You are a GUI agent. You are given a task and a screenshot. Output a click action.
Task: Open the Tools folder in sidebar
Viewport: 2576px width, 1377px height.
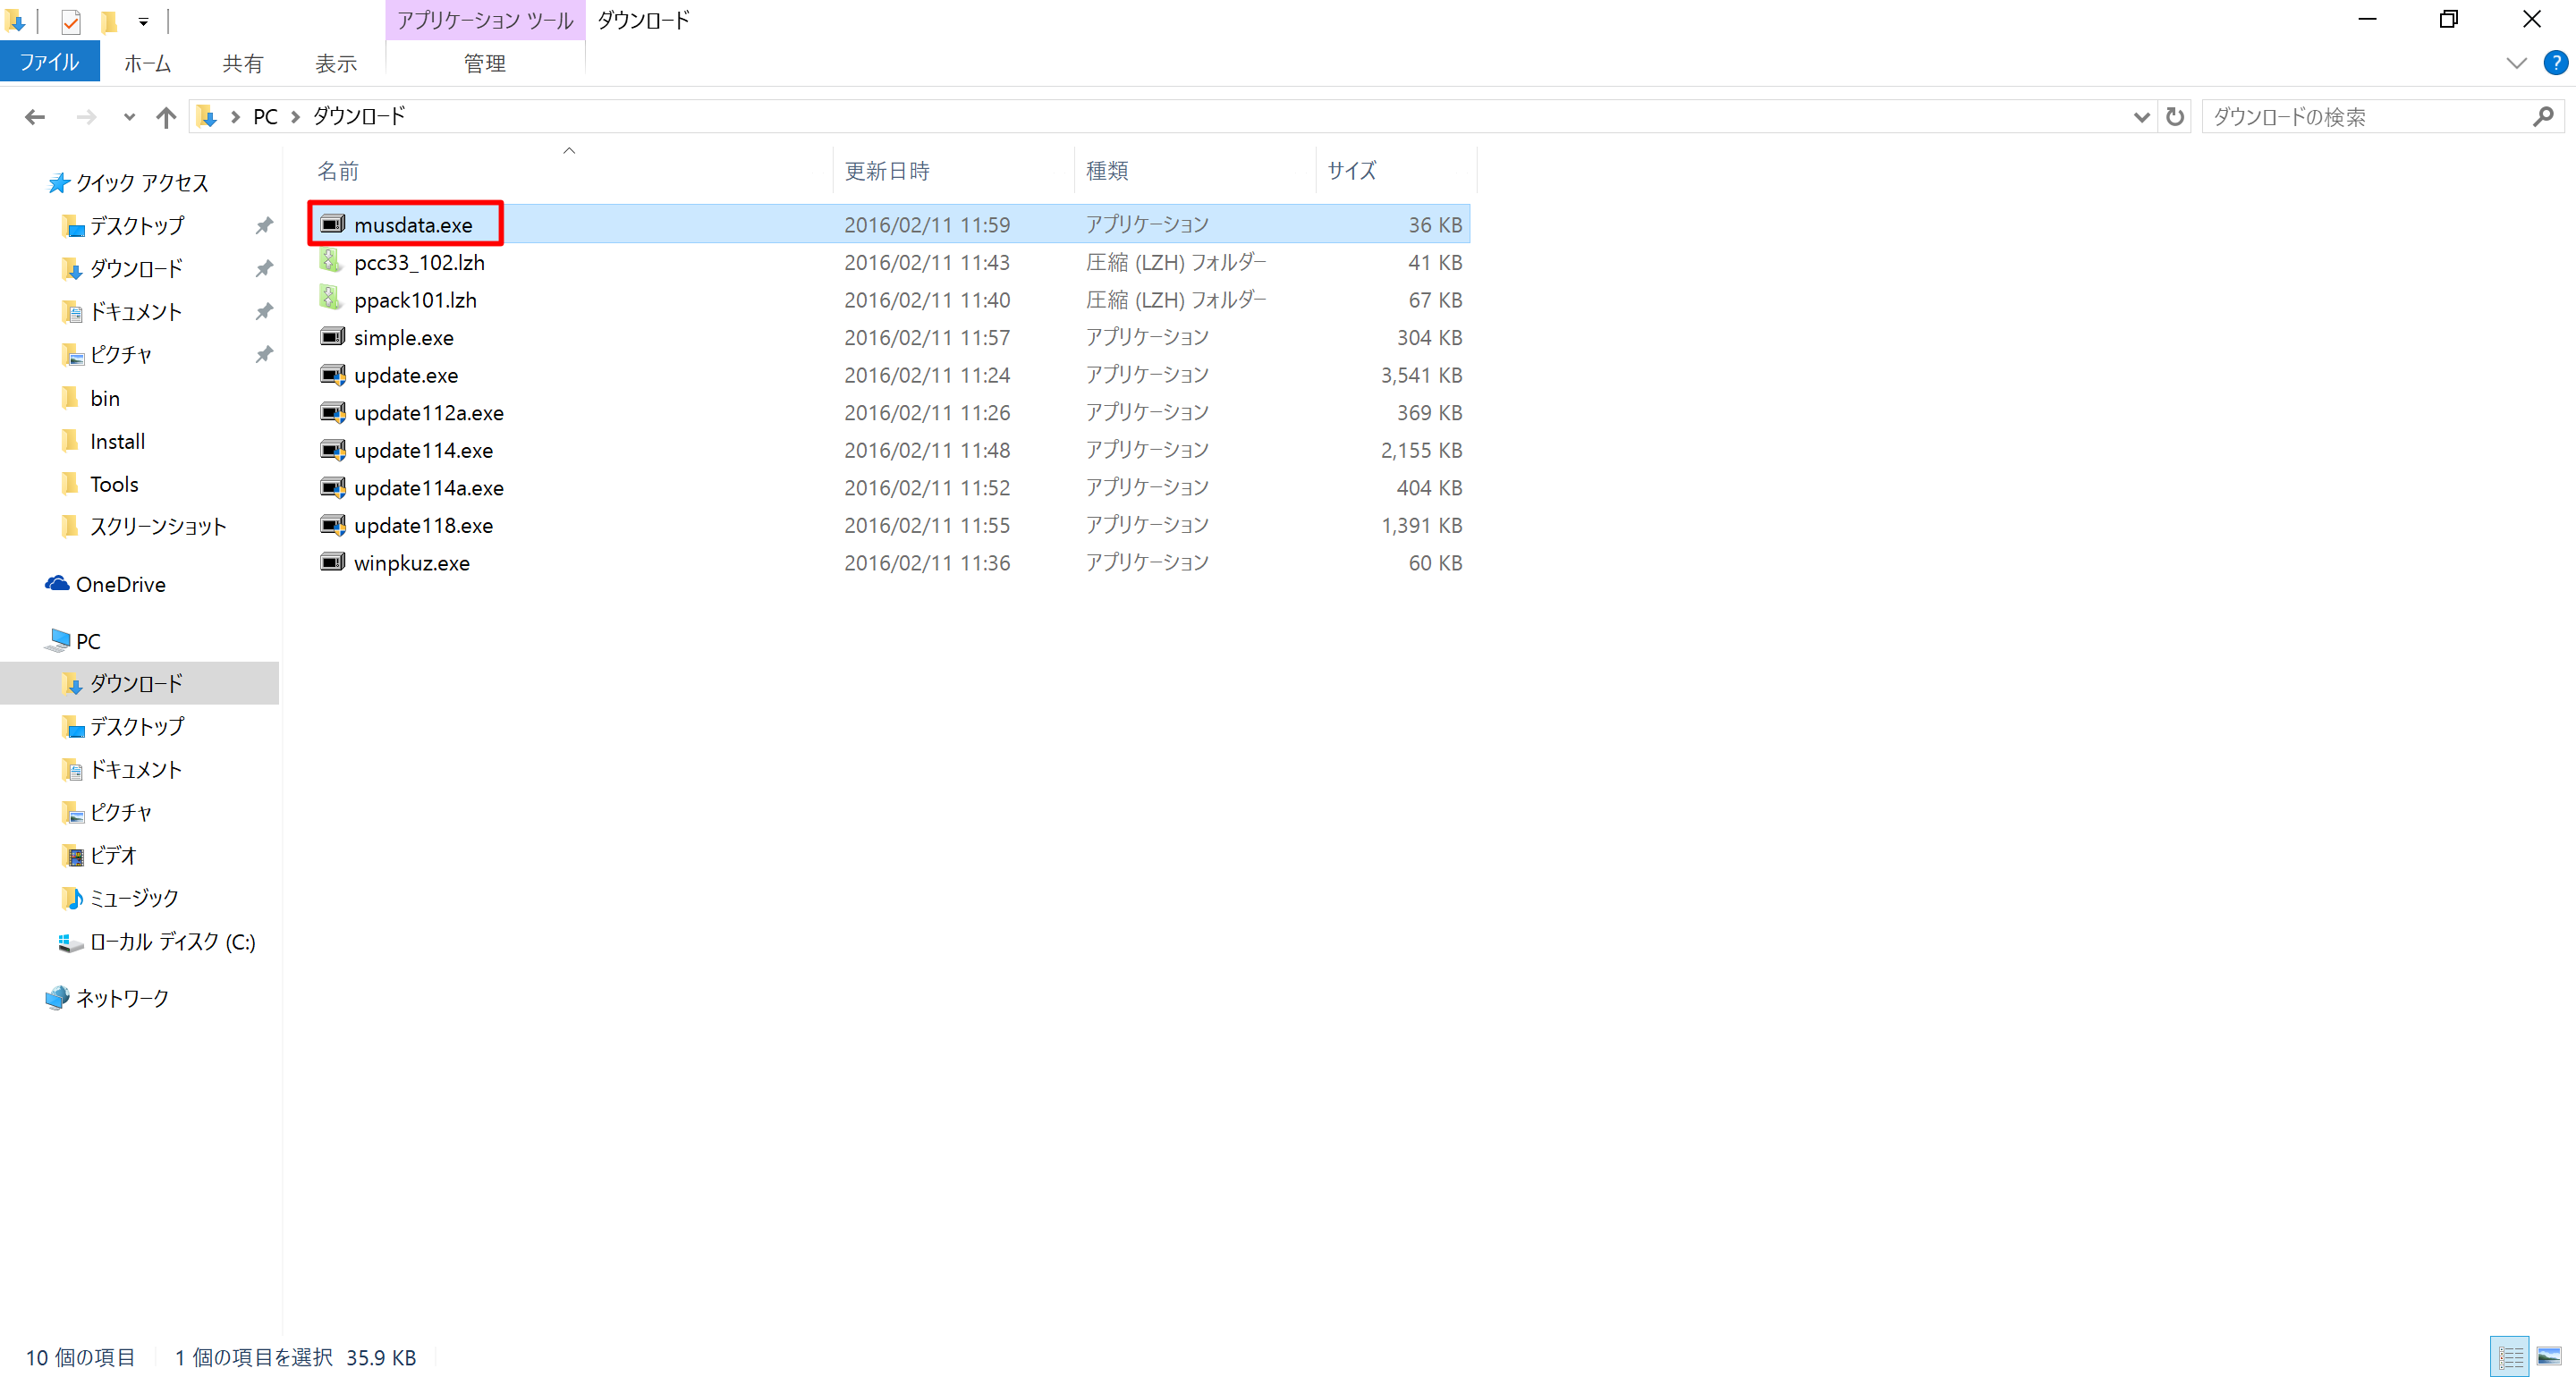pyautogui.click(x=114, y=484)
